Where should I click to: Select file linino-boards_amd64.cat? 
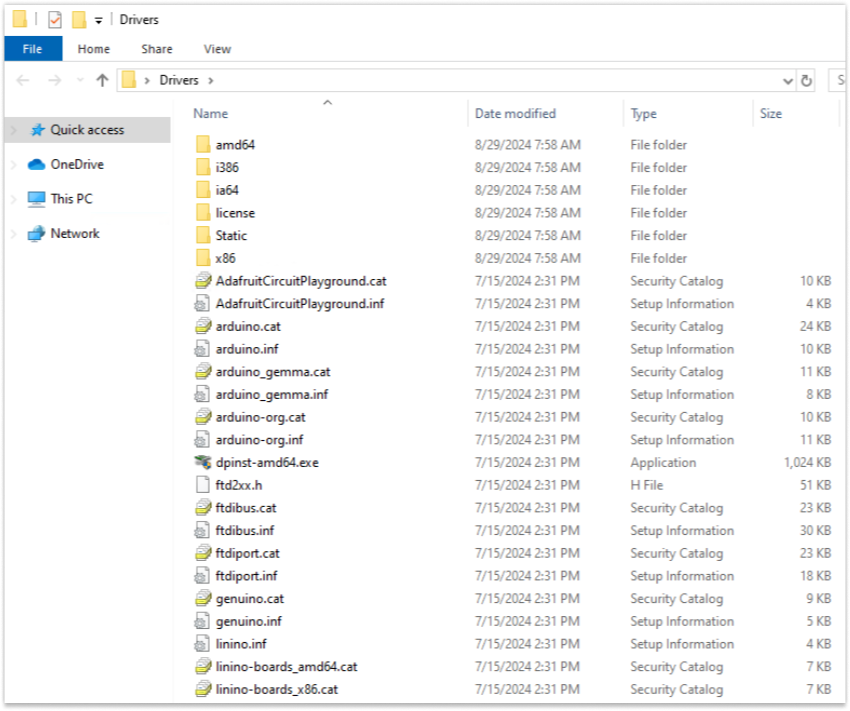pos(286,667)
